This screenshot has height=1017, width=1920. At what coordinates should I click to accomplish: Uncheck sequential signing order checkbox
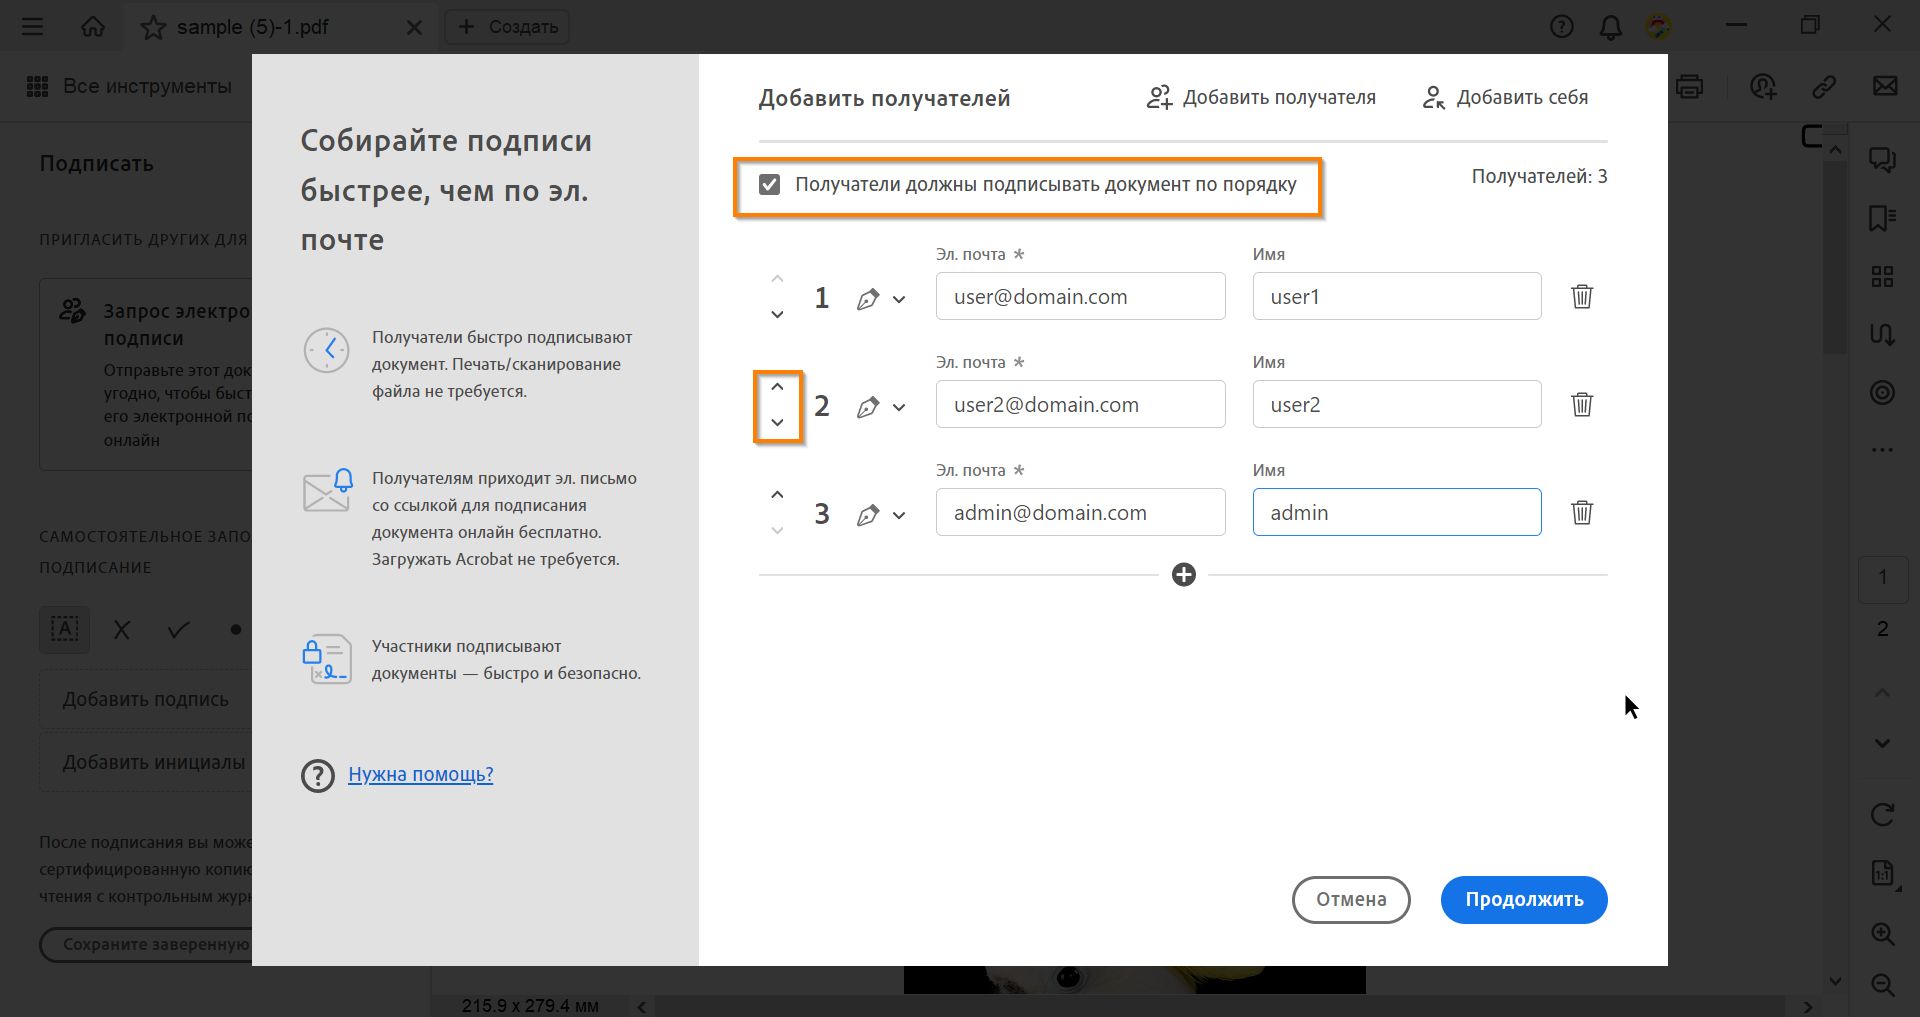pyautogui.click(x=769, y=184)
